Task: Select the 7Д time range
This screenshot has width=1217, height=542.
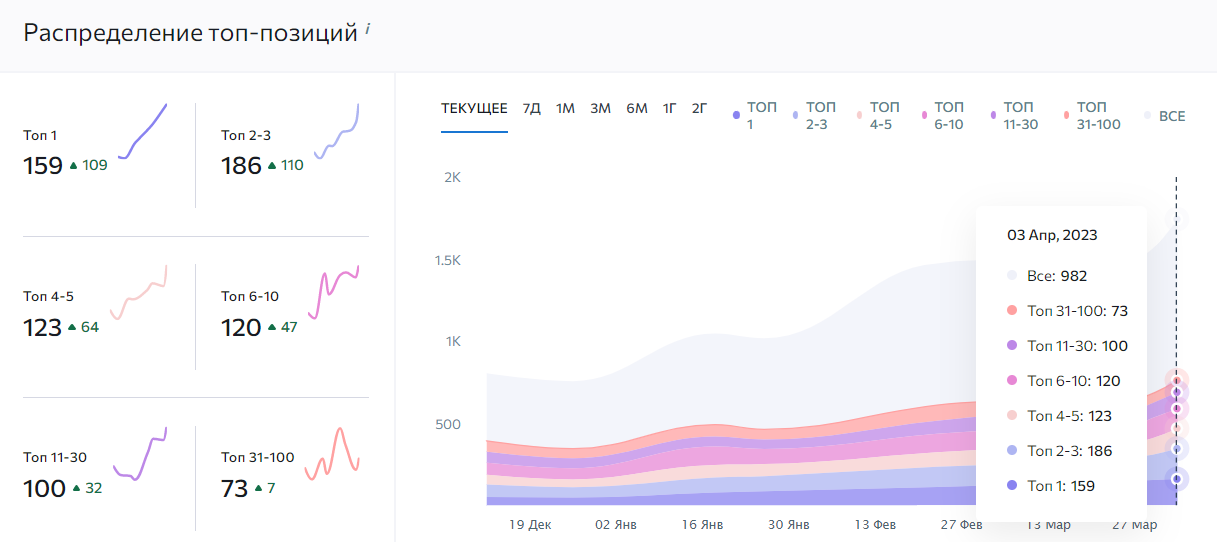Action: tap(532, 108)
